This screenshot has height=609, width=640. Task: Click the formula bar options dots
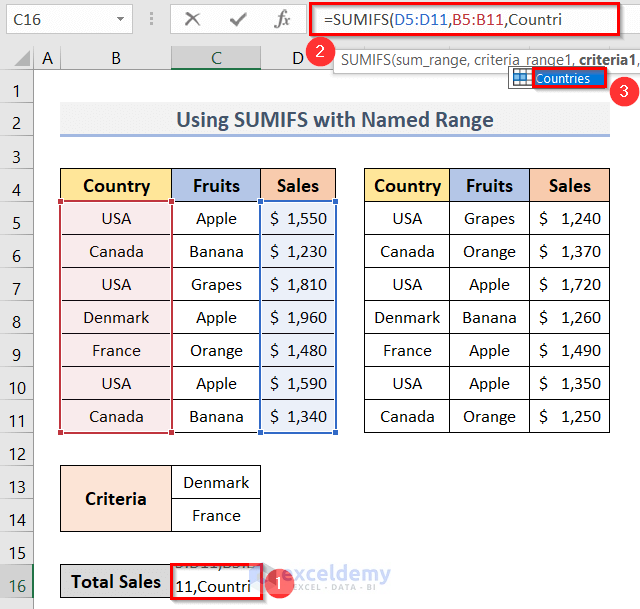click(152, 19)
